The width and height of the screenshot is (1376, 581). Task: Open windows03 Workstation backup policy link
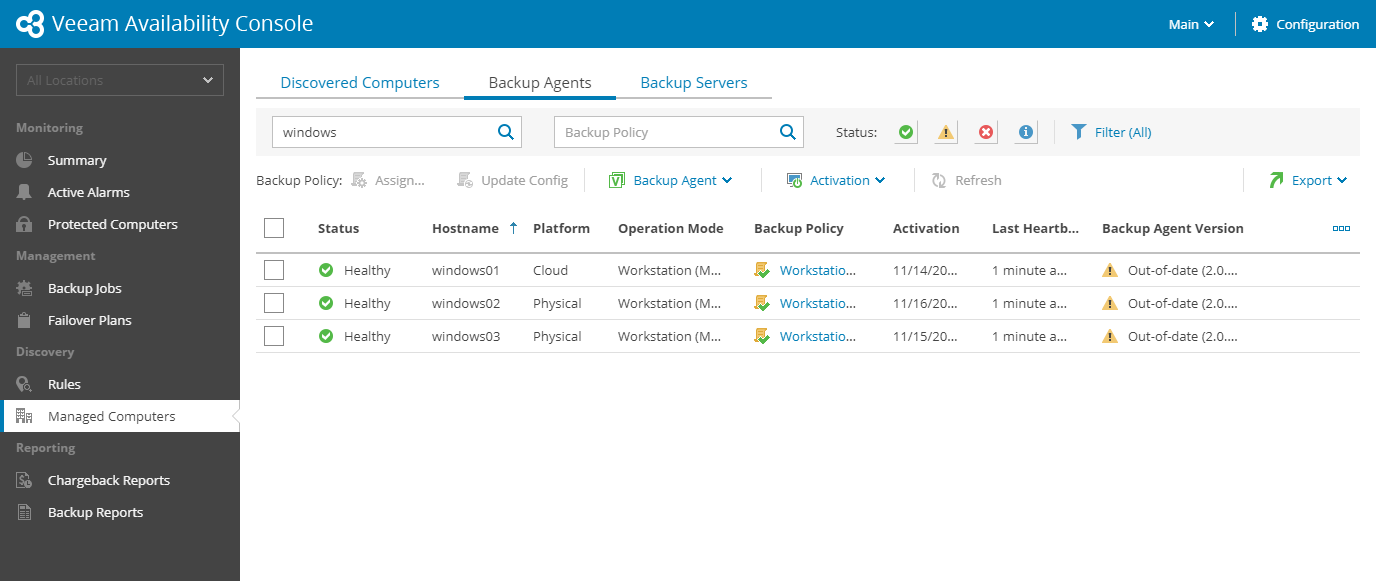(817, 336)
